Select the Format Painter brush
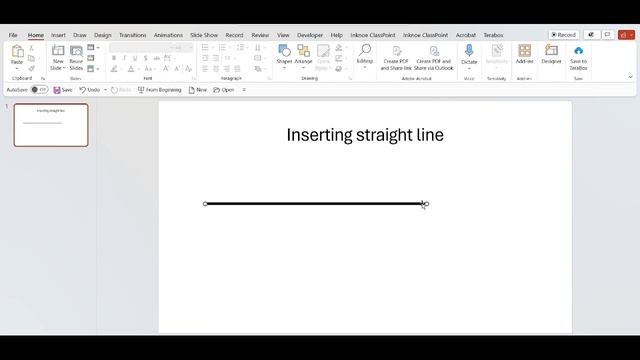Viewport: 640px width, 360px height. 31,68
